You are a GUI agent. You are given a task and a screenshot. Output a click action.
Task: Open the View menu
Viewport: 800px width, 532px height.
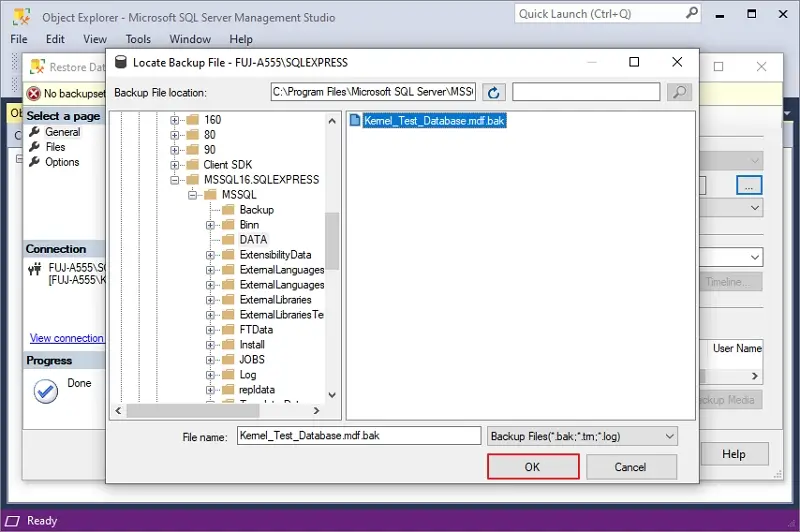click(x=95, y=39)
